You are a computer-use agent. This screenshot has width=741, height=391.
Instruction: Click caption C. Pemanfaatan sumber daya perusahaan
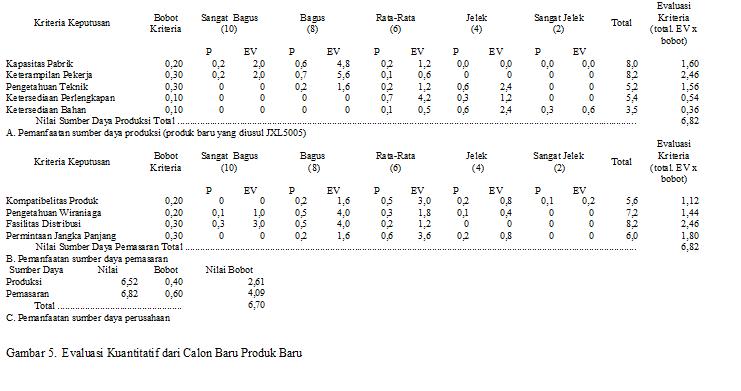tap(88, 318)
